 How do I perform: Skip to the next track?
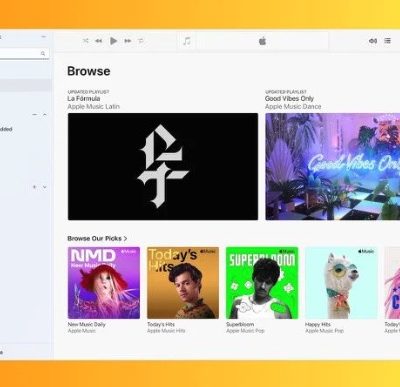(x=128, y=41)
